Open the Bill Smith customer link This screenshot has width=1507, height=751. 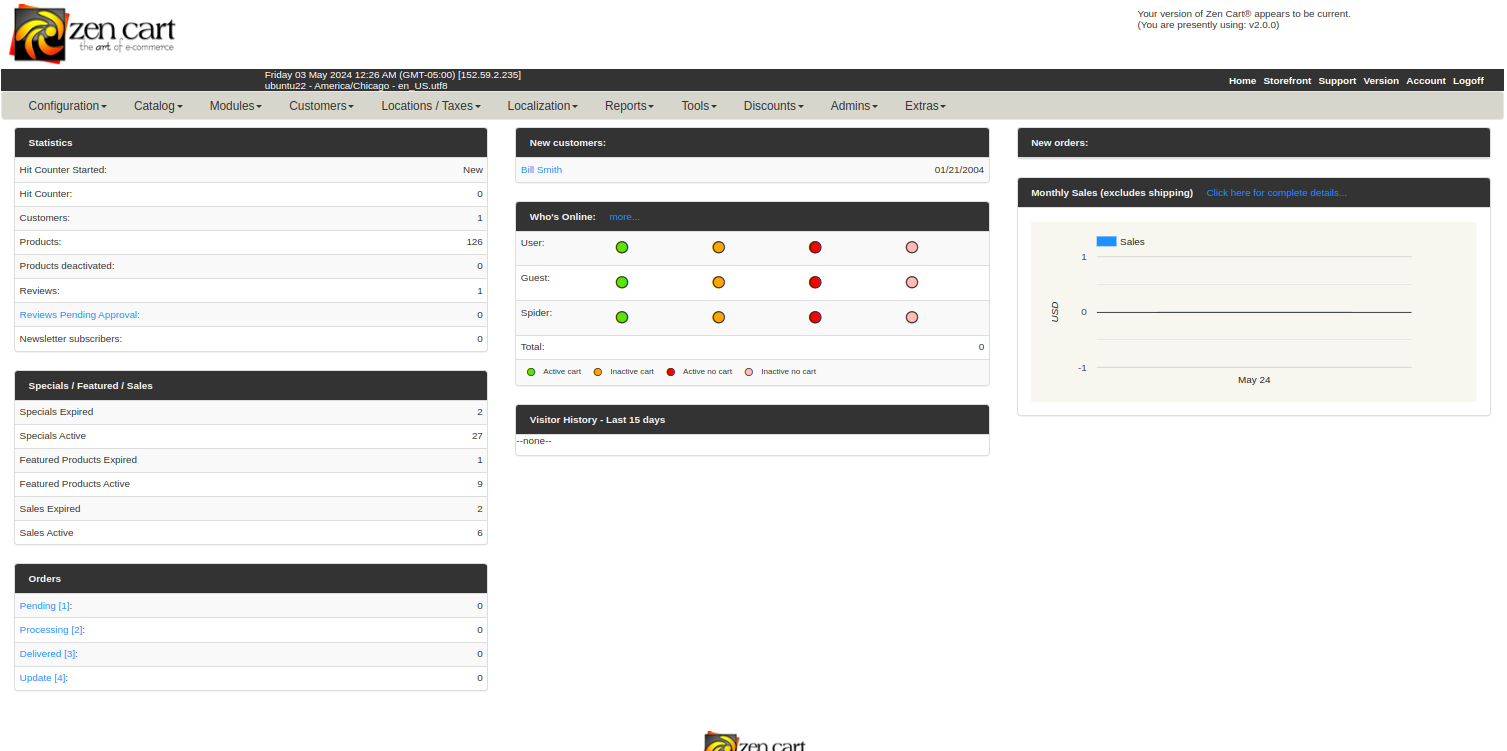pyautogui.click(x=541, y=170)
